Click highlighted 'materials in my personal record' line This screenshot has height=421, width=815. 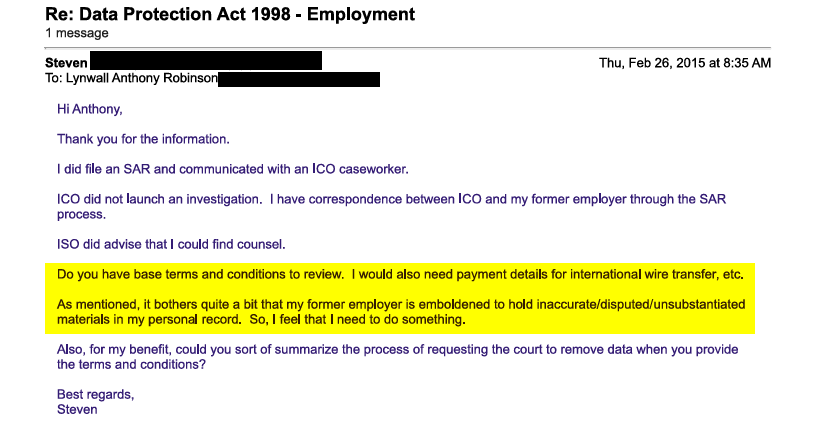[x=261, y=320]
